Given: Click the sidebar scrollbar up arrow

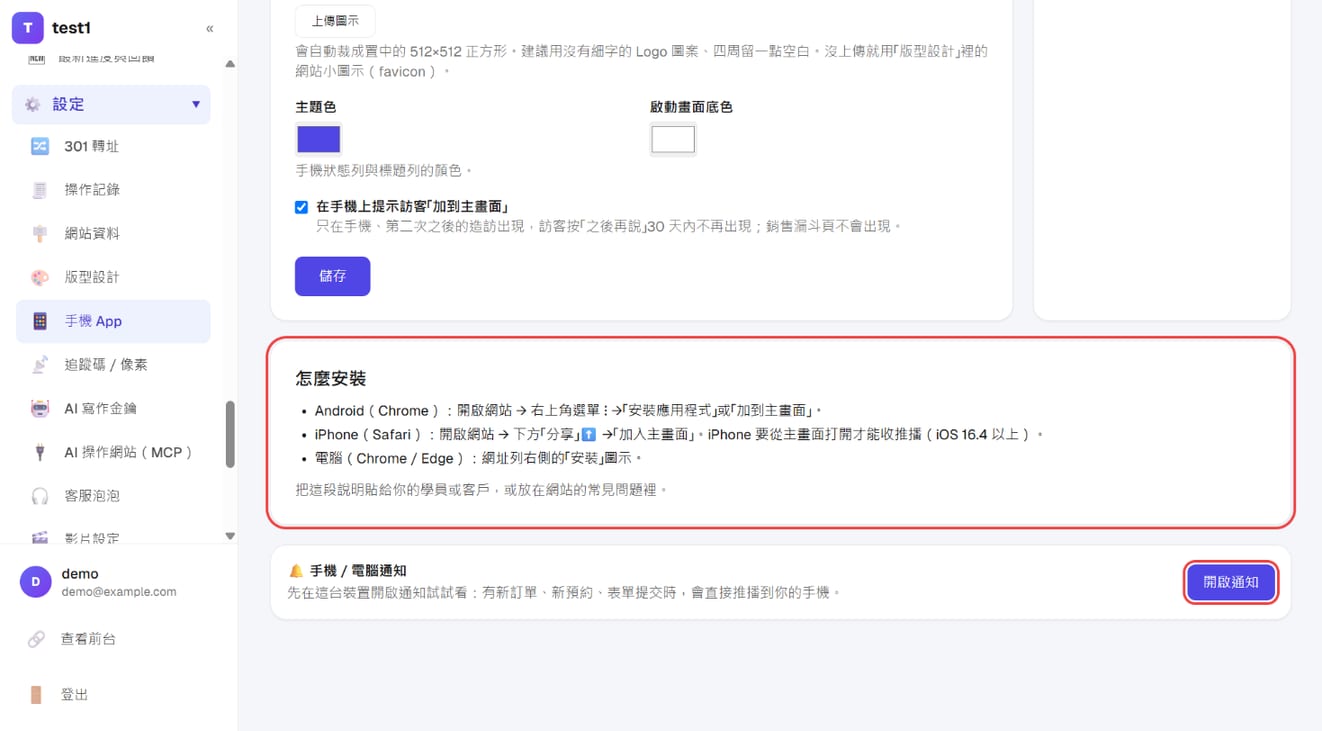Looking at the screenshot, I should (230, 64).
